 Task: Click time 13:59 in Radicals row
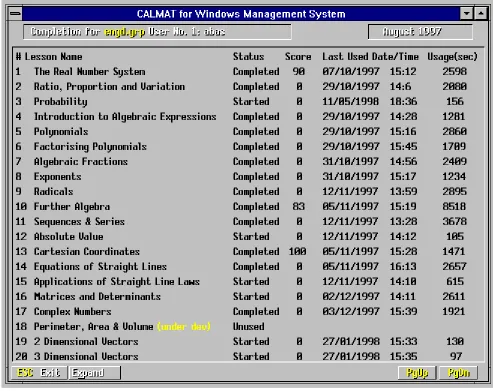pyautogui.click(x=403, y=192)
